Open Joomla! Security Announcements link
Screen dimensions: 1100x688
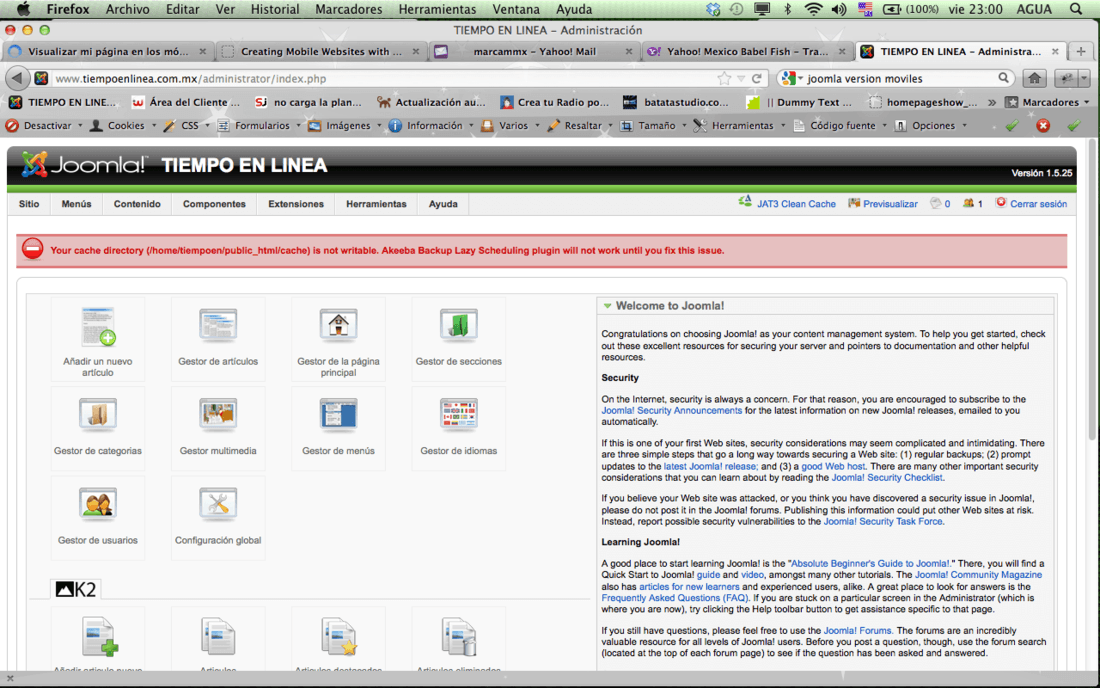pos(671,410)
